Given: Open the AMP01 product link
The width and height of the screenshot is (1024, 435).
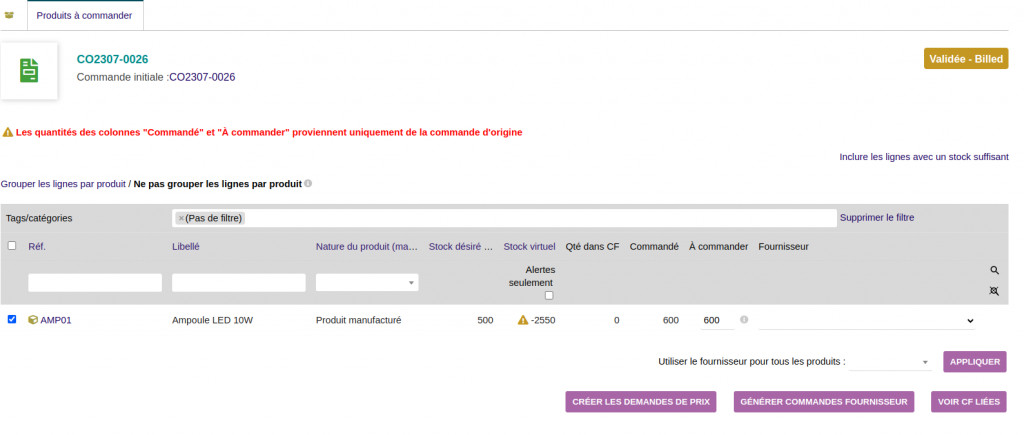Looking at the screenshot, I should 56,320.
